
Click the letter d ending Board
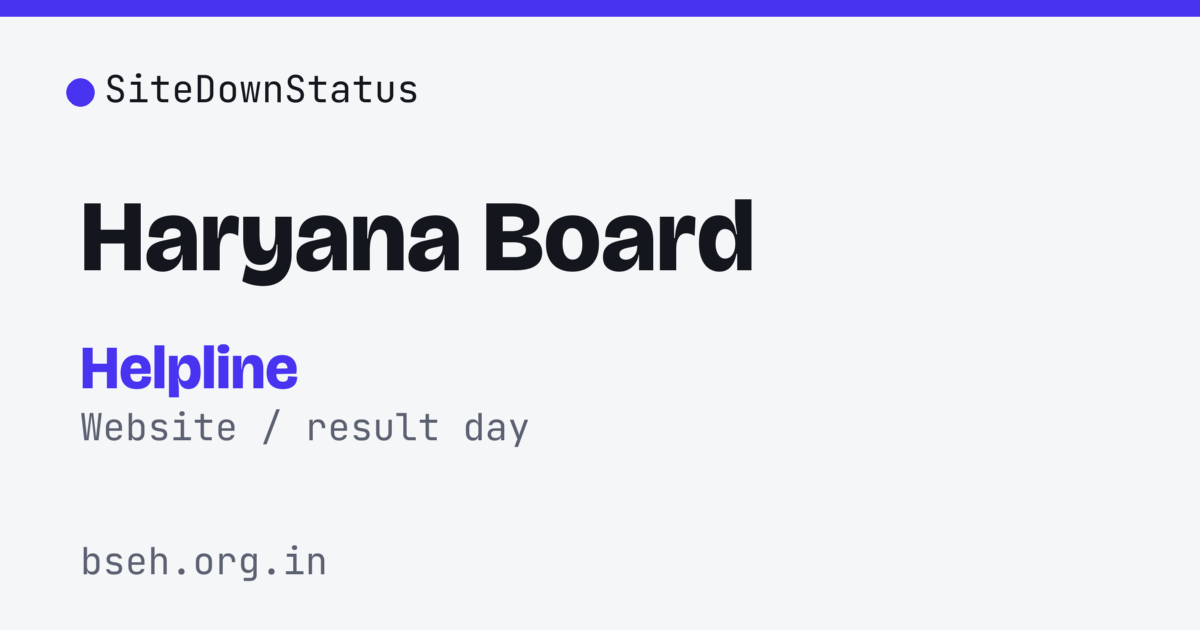pos(725,237)
